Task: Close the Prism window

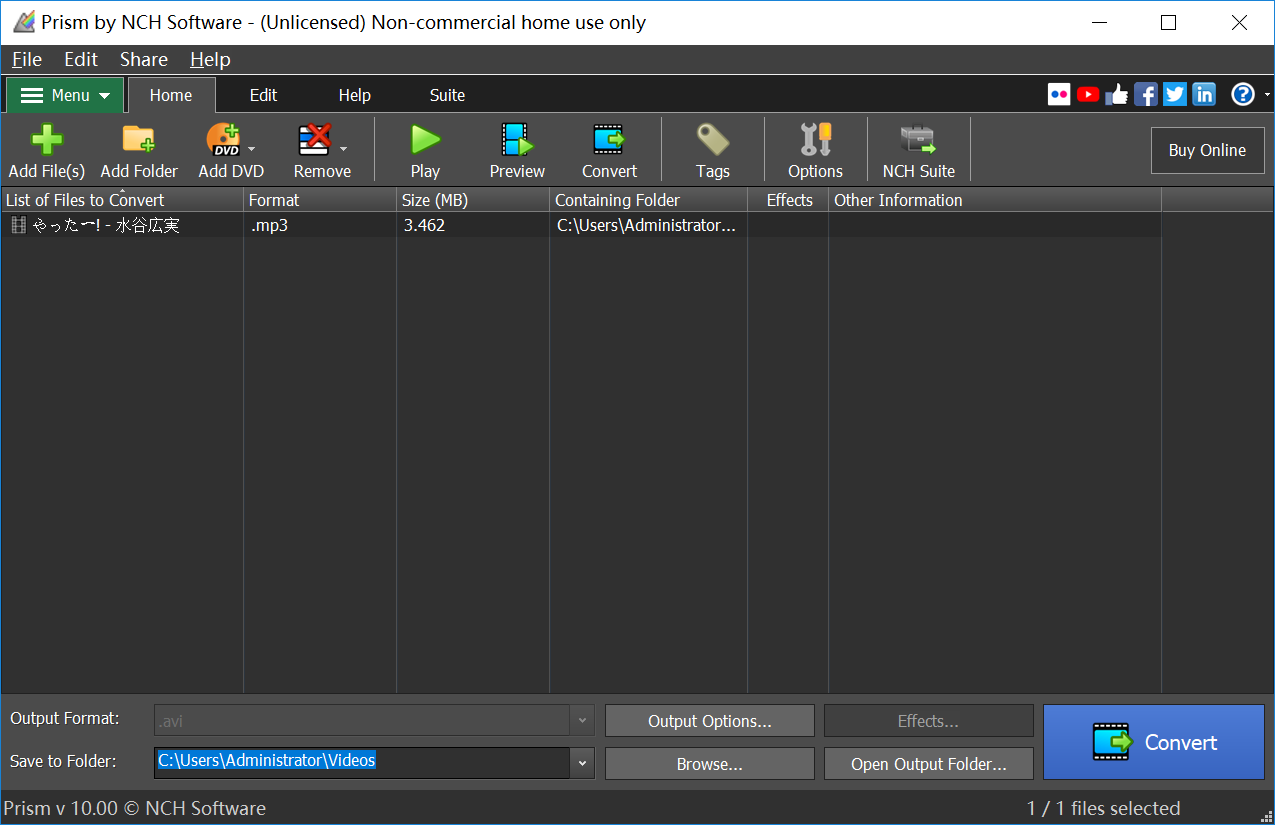Action: tap(1240, 22)
